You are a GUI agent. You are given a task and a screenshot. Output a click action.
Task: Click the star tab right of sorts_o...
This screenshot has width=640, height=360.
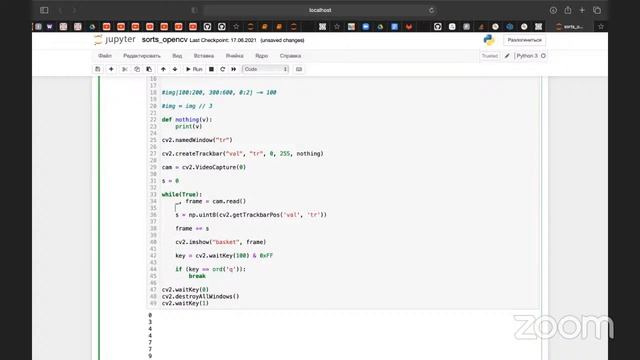click(601, 27)
